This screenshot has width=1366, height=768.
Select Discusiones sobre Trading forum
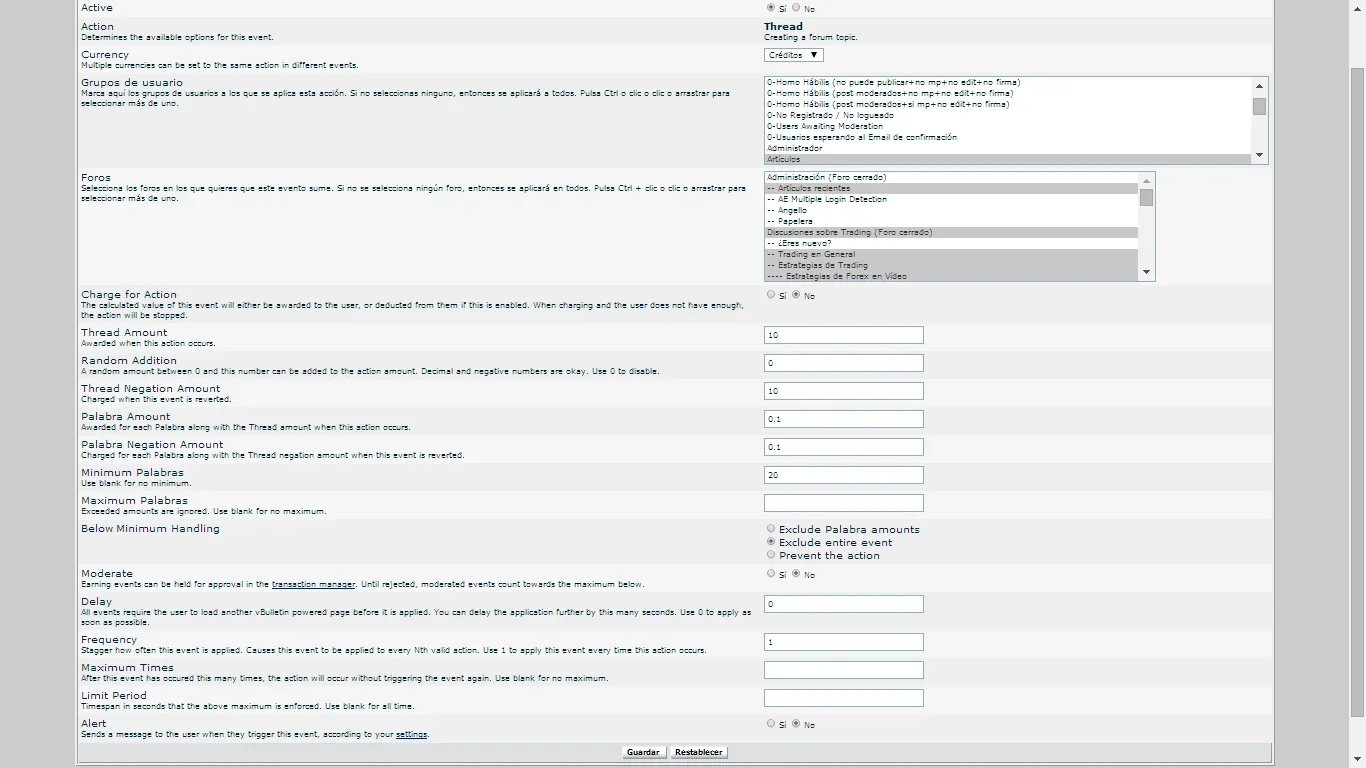click(951, 232)
